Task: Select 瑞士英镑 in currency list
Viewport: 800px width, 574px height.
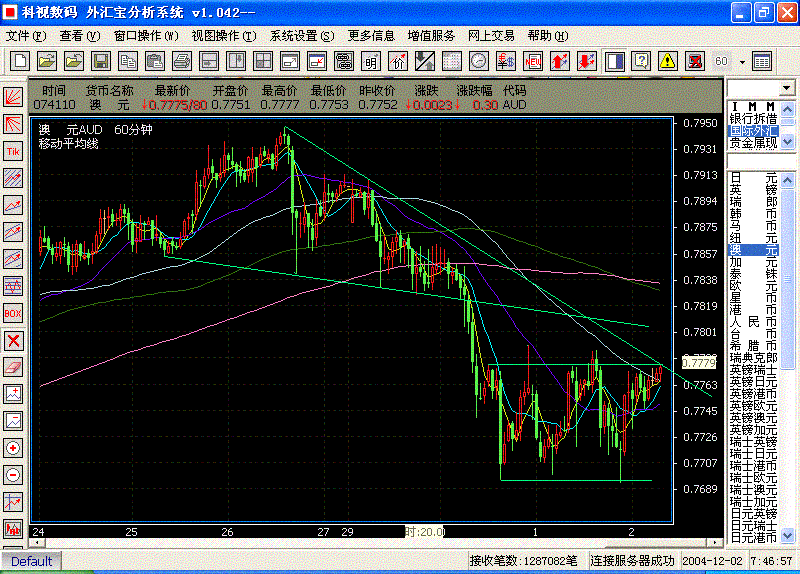Action: pyautogui.click(x=754, y=442)
